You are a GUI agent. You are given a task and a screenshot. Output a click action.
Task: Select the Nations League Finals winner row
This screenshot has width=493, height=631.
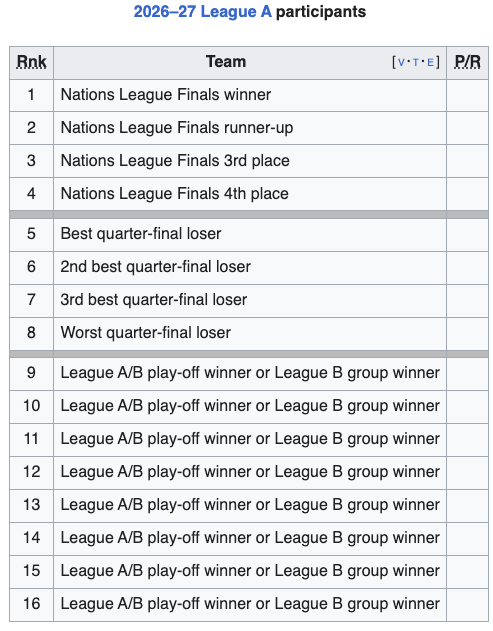point(249,95)
